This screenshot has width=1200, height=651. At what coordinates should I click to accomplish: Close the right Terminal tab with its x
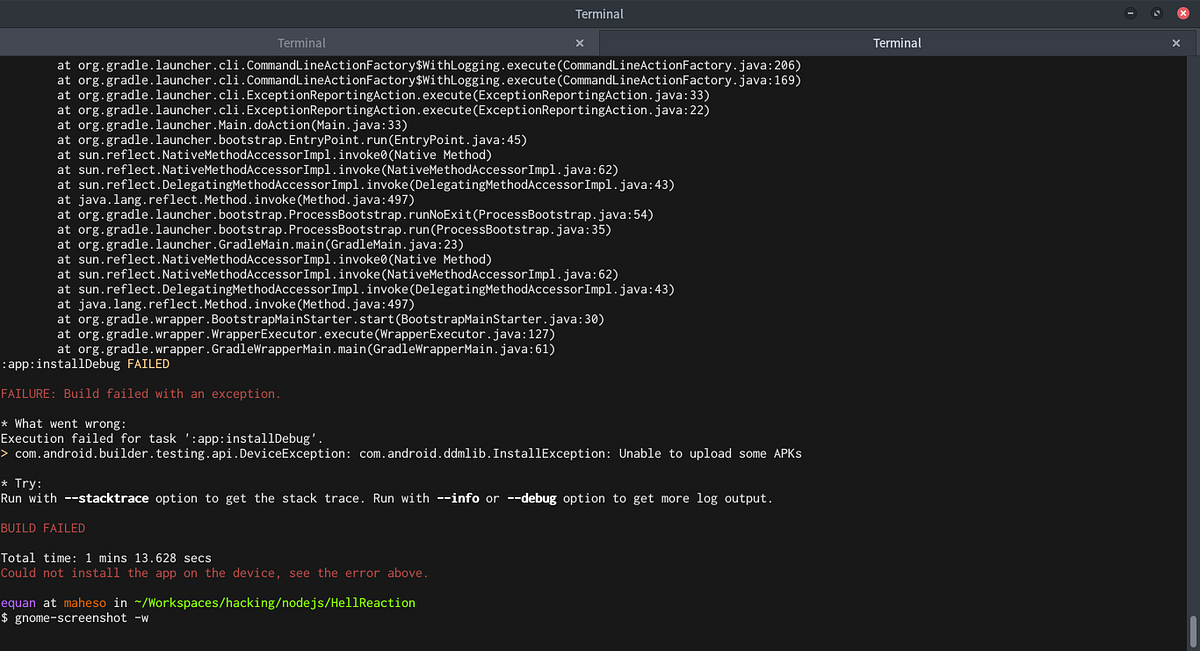point(1175,43)
